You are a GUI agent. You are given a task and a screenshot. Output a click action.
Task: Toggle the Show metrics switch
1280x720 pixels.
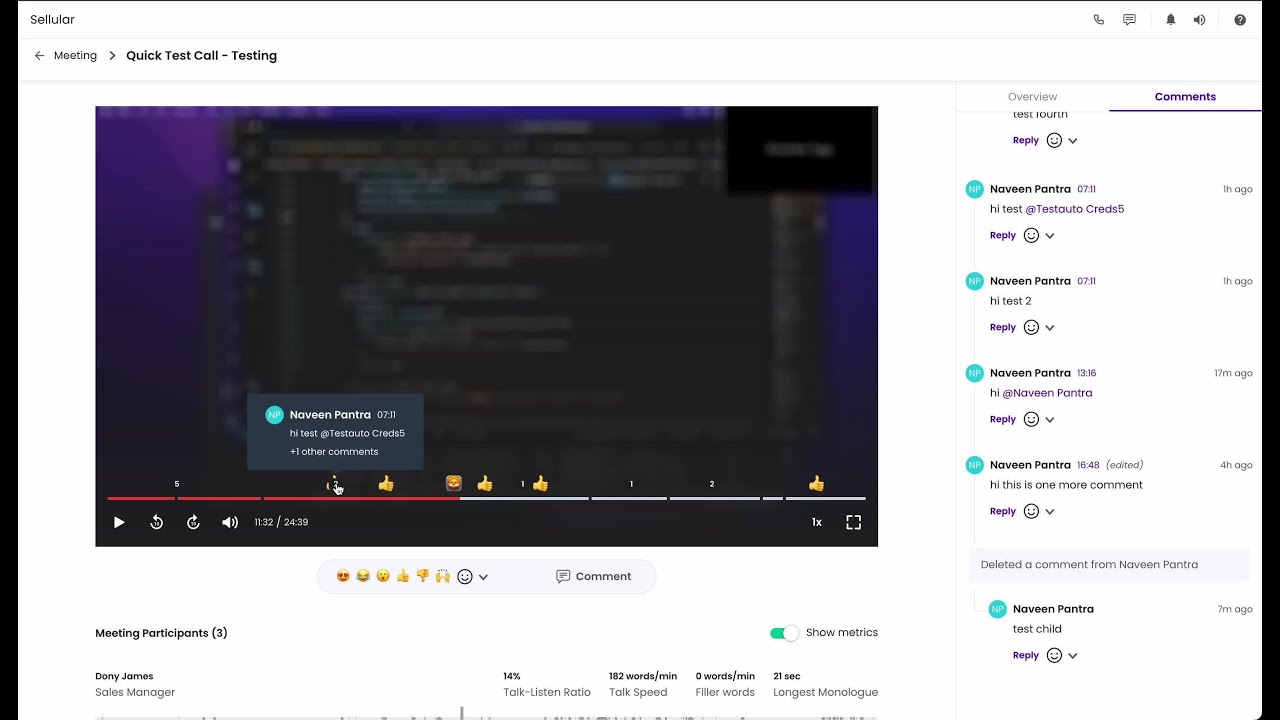[x=784, y=633]
